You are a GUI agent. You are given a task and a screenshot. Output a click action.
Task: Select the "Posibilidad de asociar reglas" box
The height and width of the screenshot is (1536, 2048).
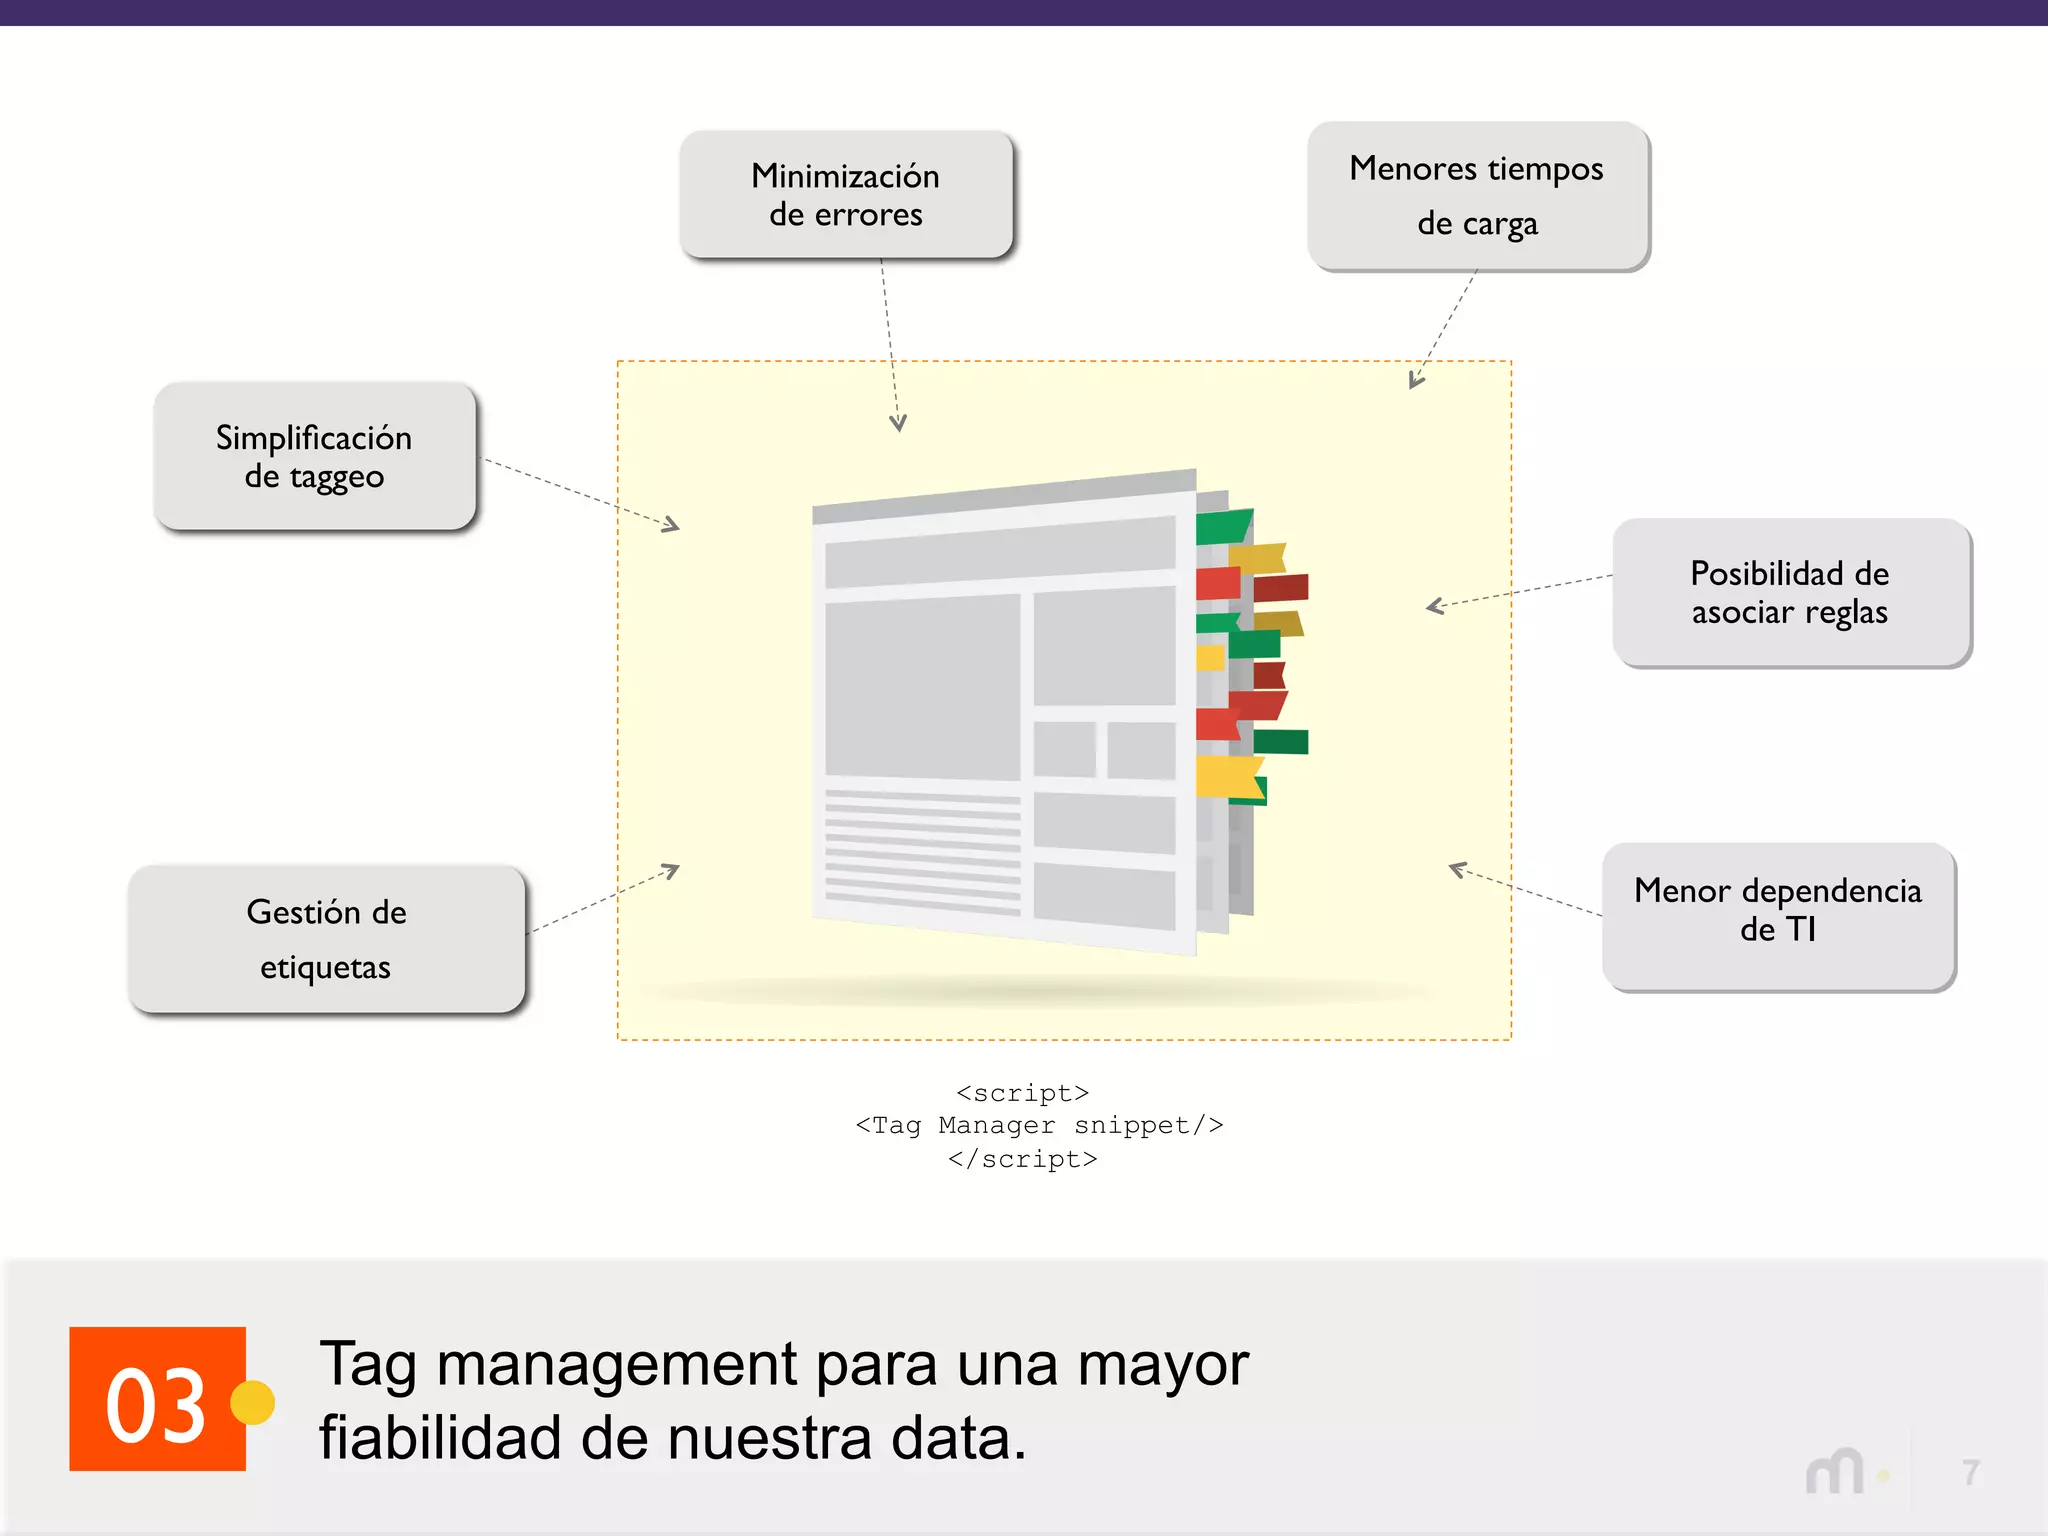click(x=1790, y=592)
